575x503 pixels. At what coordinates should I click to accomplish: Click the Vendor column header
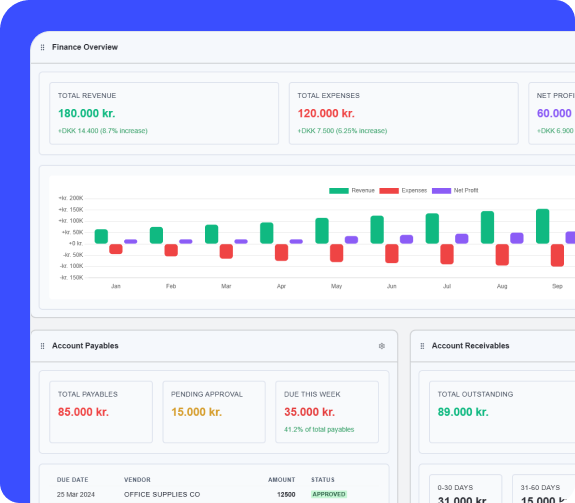137,480
